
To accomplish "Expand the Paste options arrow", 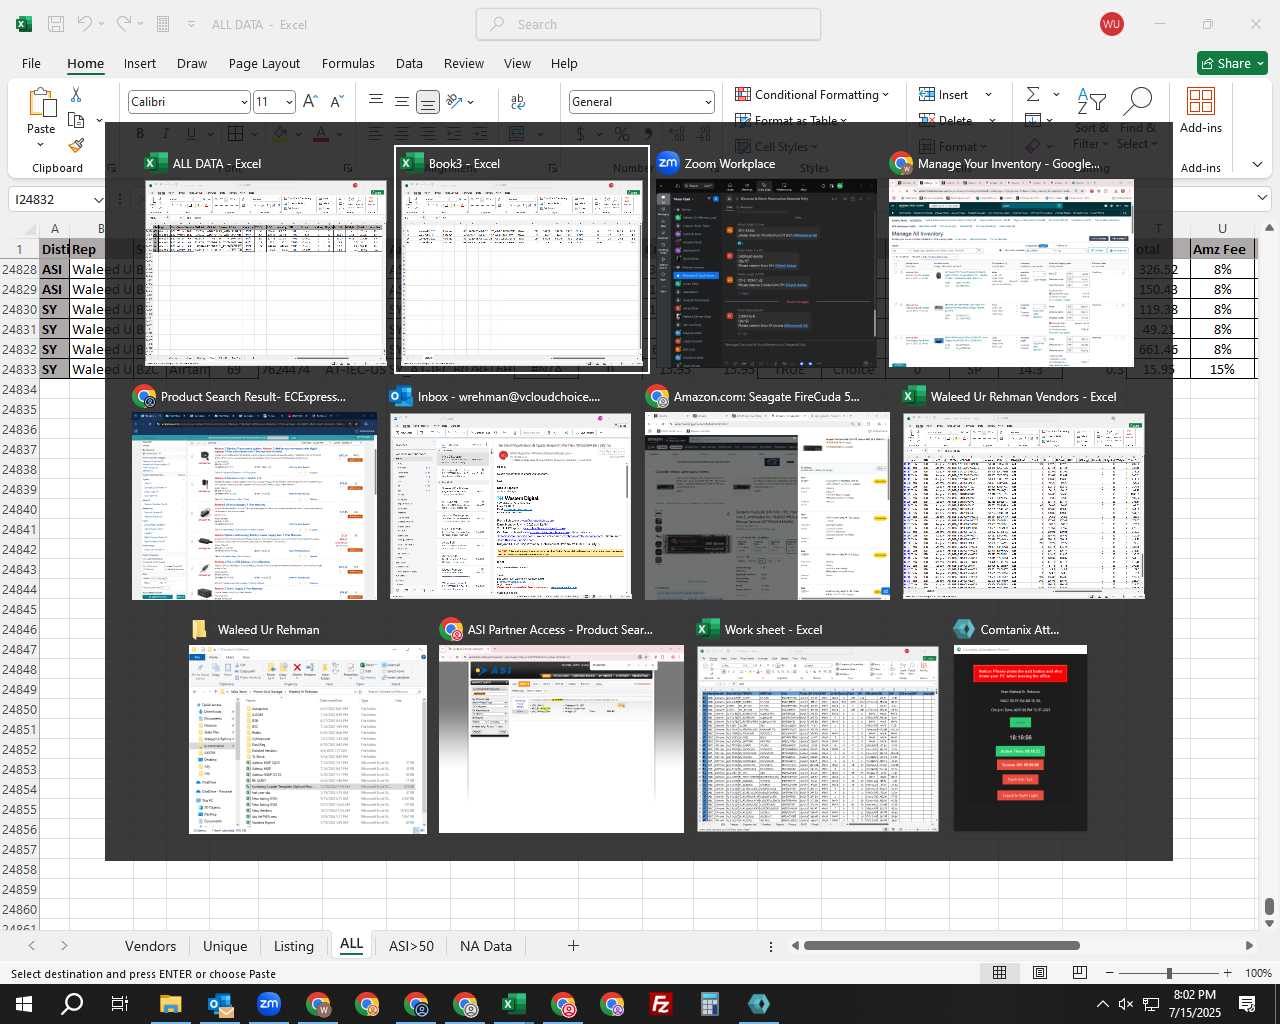I will click(41, 145).
